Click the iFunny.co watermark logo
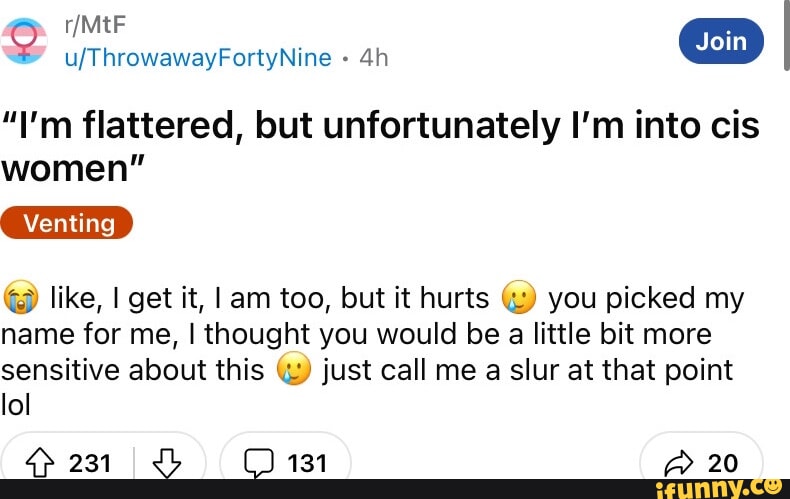The width and height of the screenshot is (790, 499). [713, 489]
